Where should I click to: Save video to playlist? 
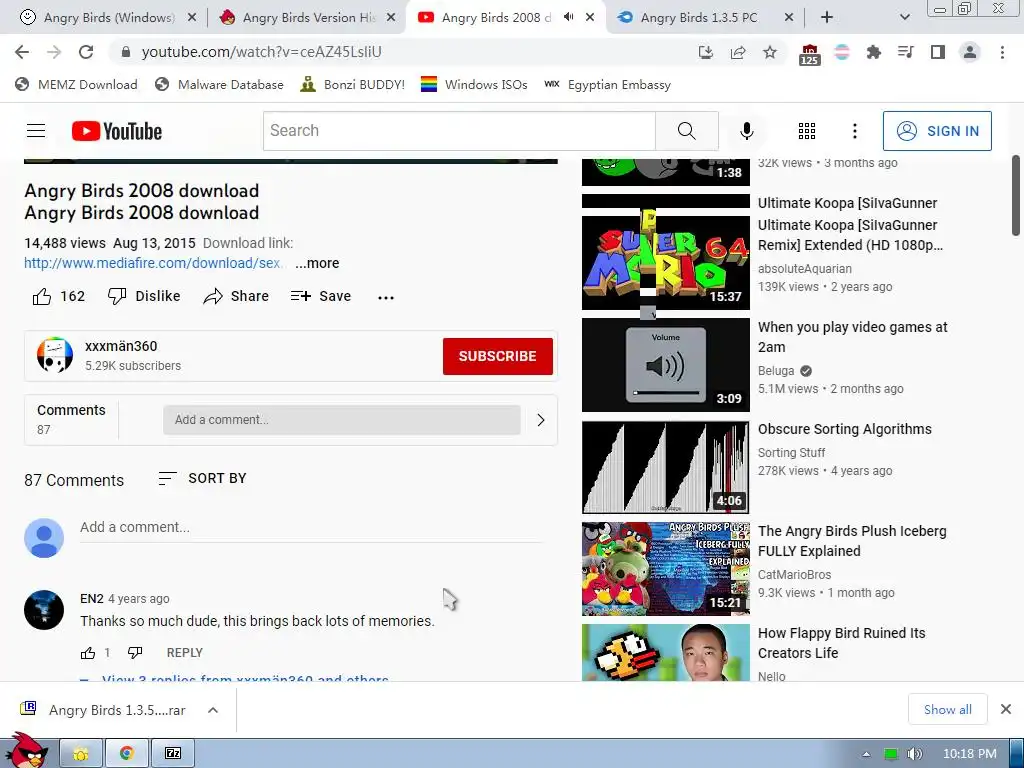pos(321,296)
